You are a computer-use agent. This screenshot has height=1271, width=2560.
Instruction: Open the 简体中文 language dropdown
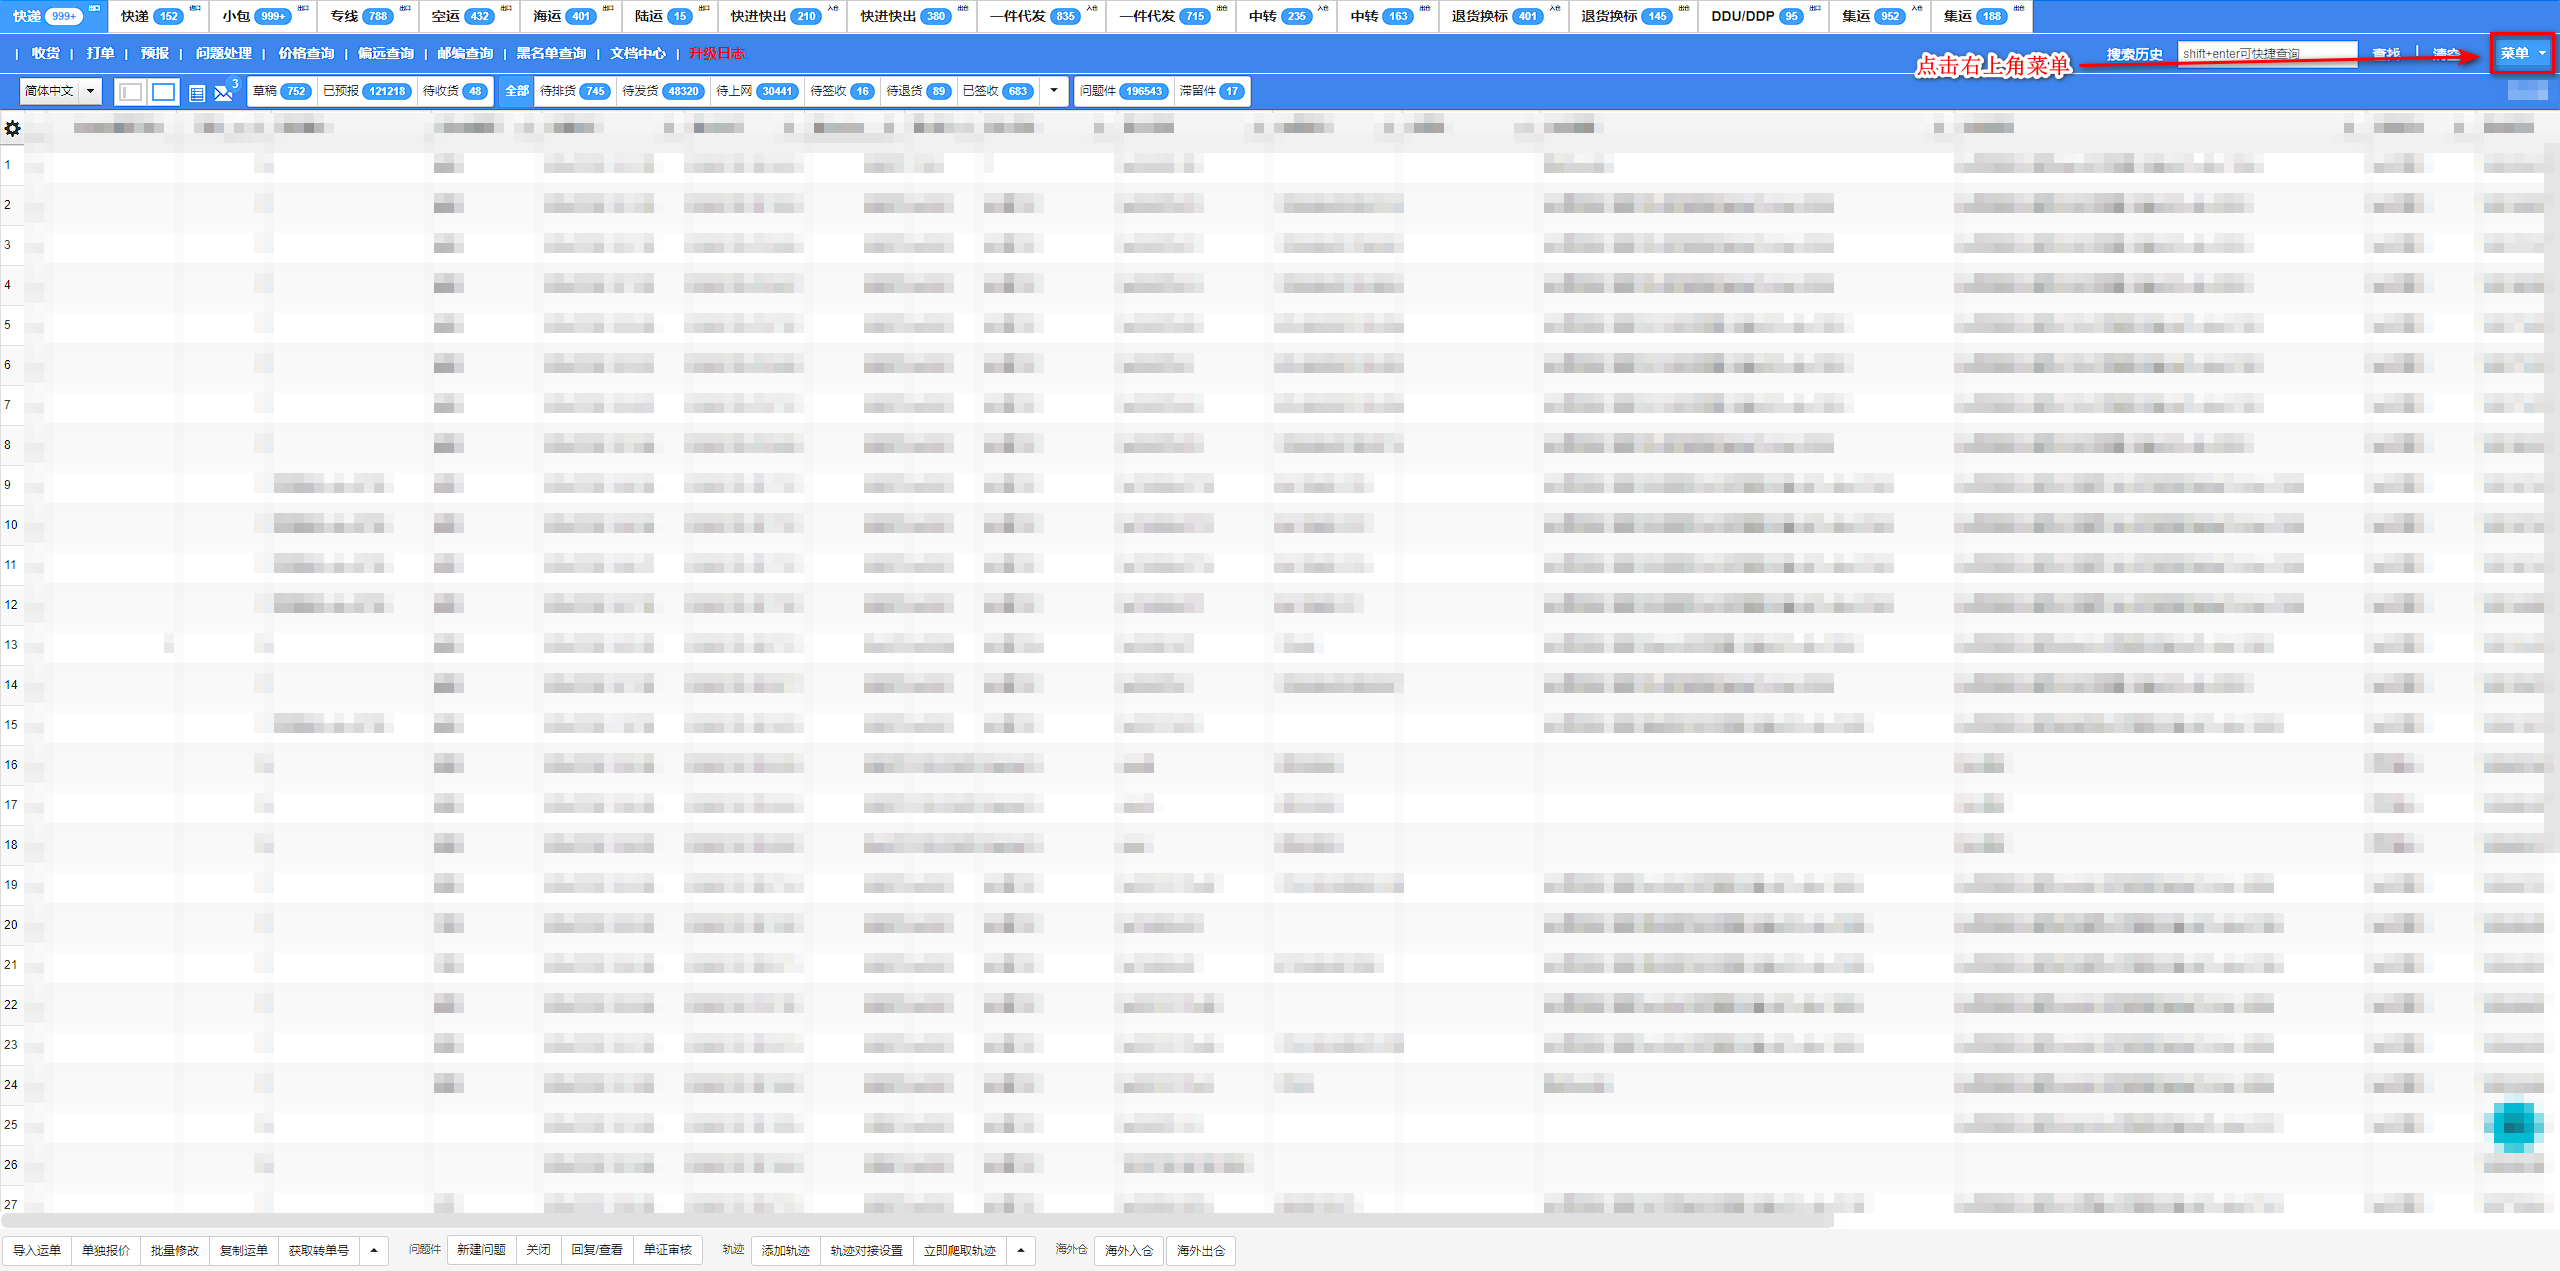(61, 91)
